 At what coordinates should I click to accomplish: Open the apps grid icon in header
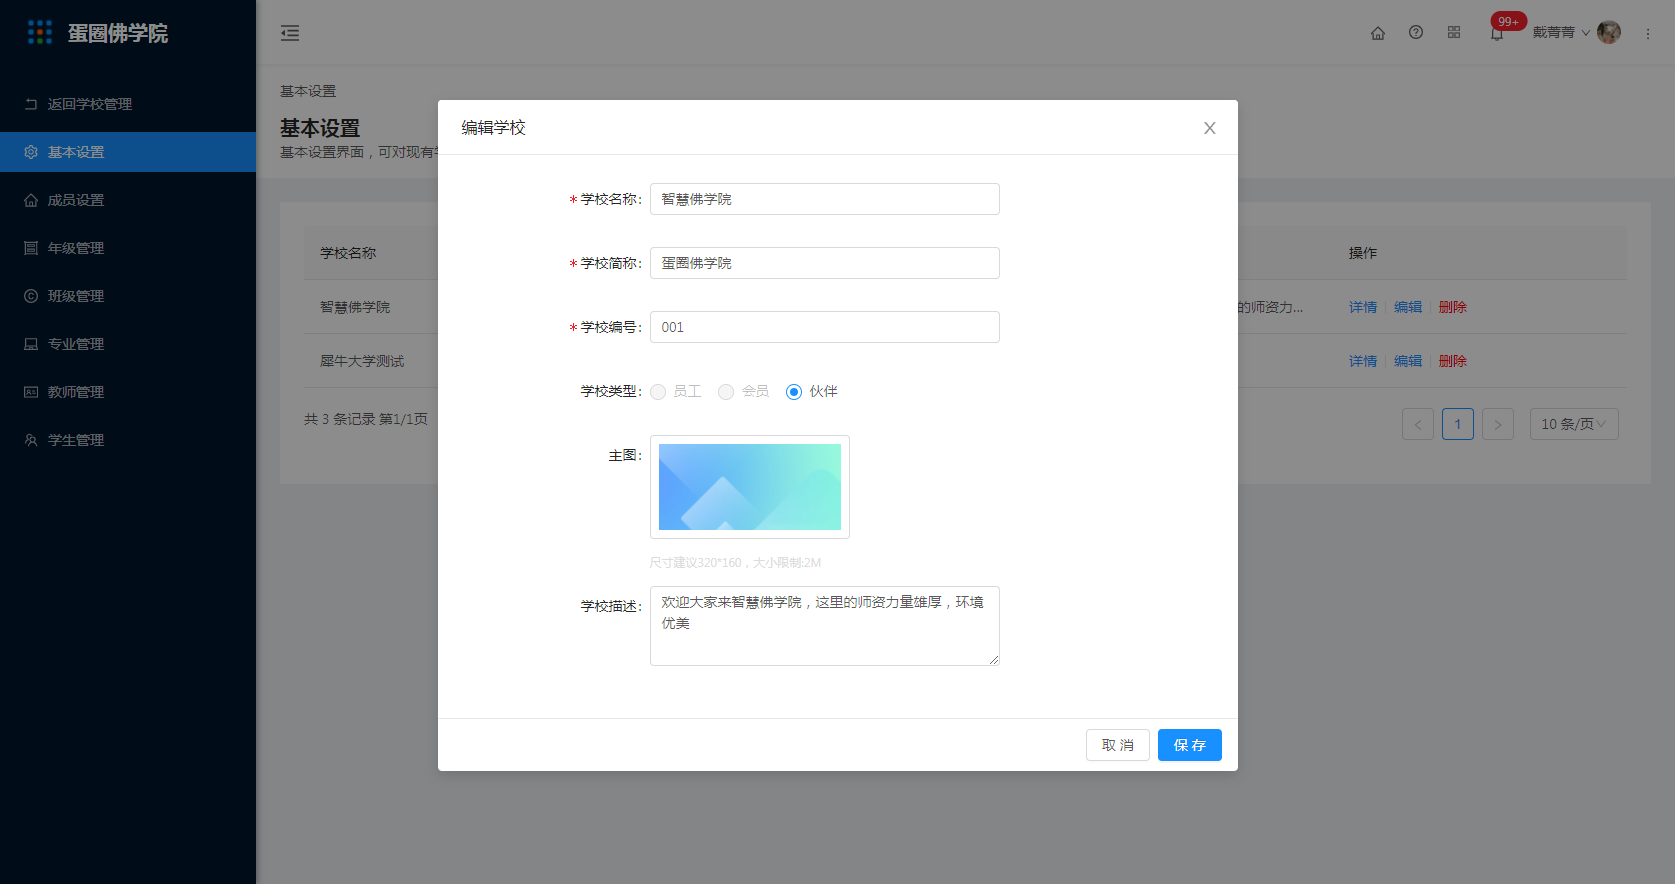(x=1454, y=32)
